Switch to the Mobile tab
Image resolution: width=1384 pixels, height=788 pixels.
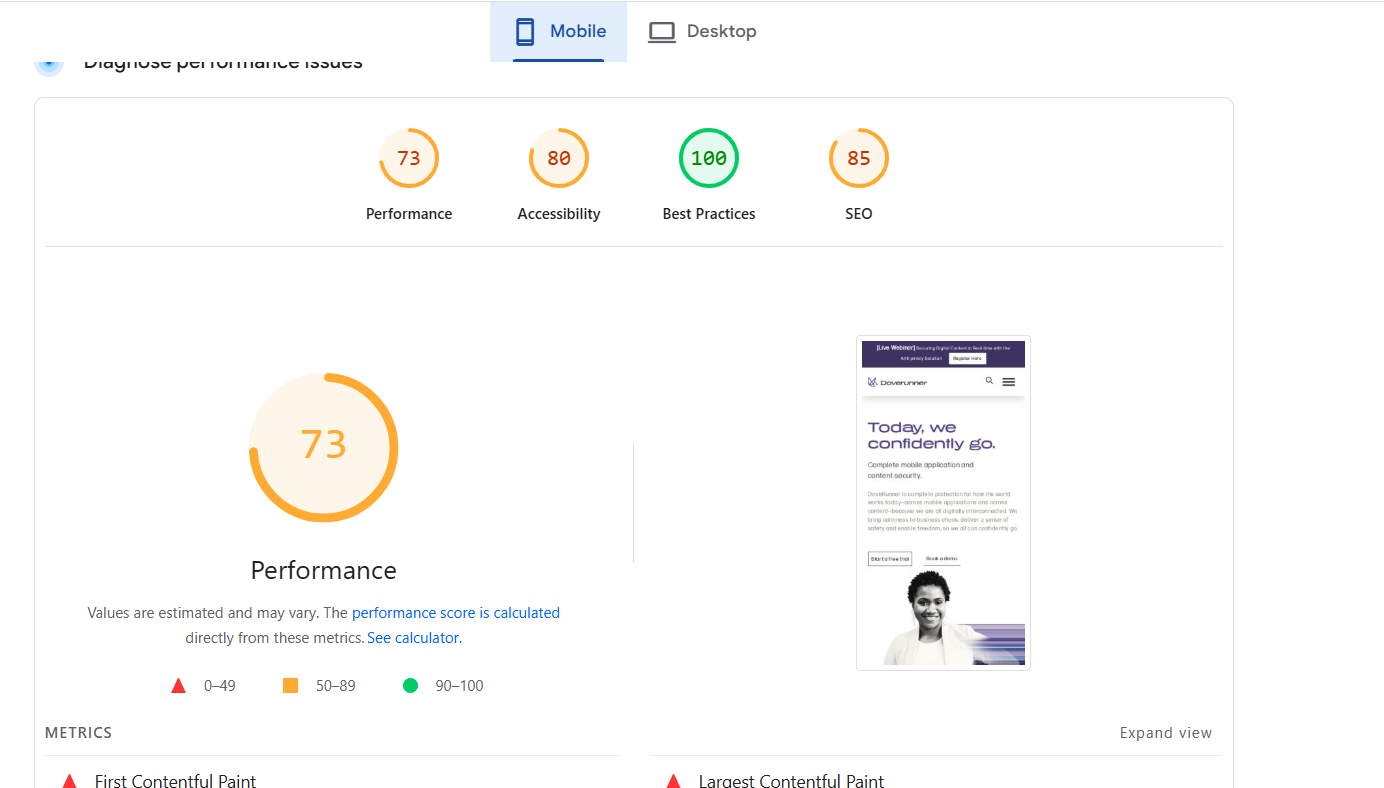[x=559, y=32]
